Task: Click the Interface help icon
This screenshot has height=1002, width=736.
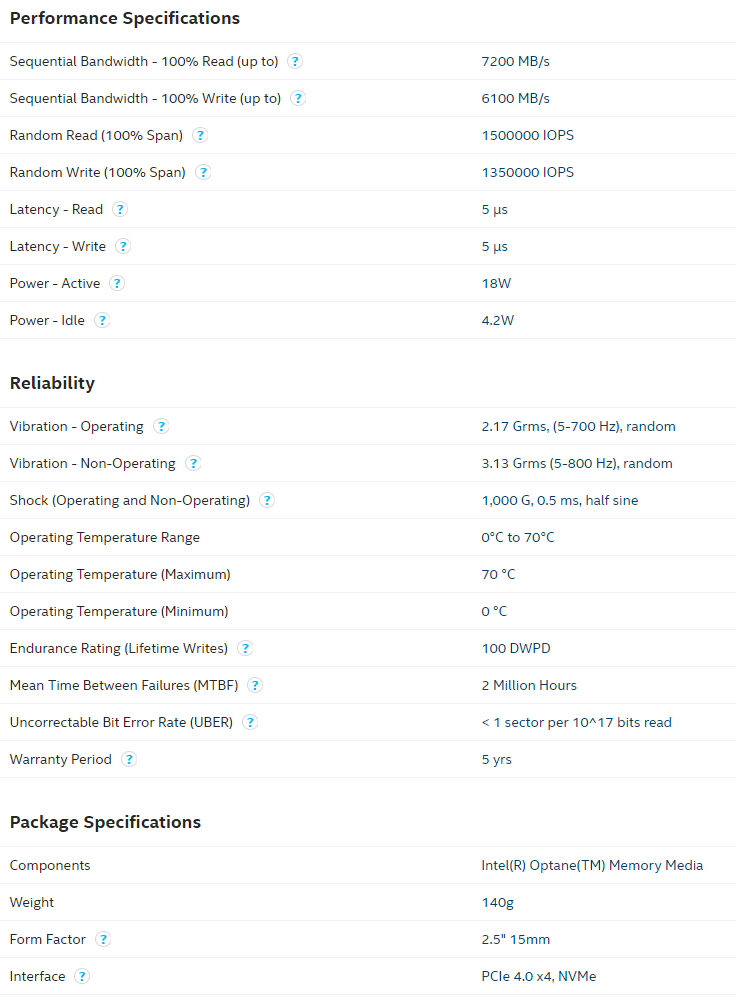Action: [x=82, y=976]
